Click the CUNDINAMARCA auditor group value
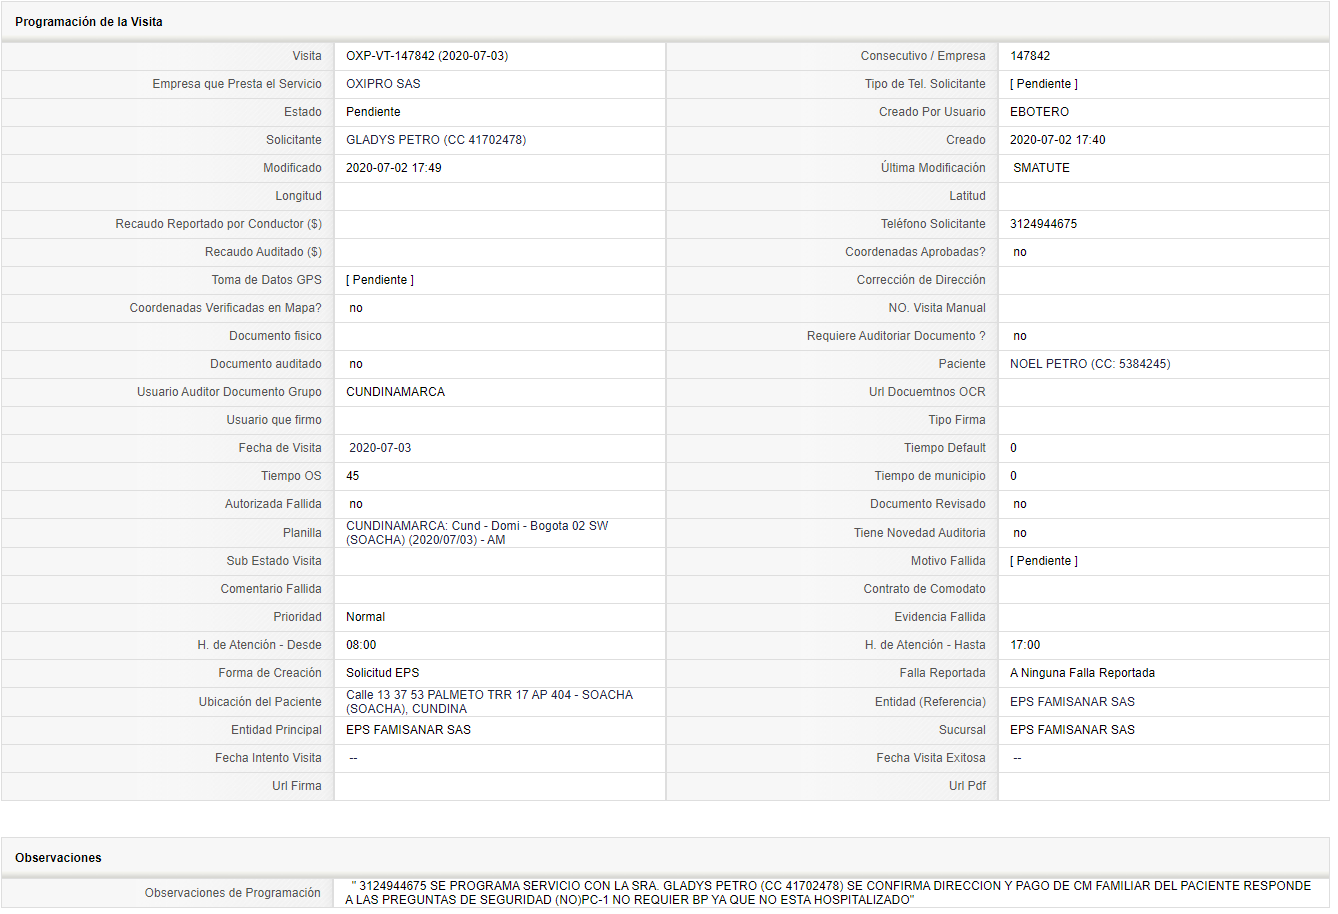The image size is (1338, 914). point(396,392)
